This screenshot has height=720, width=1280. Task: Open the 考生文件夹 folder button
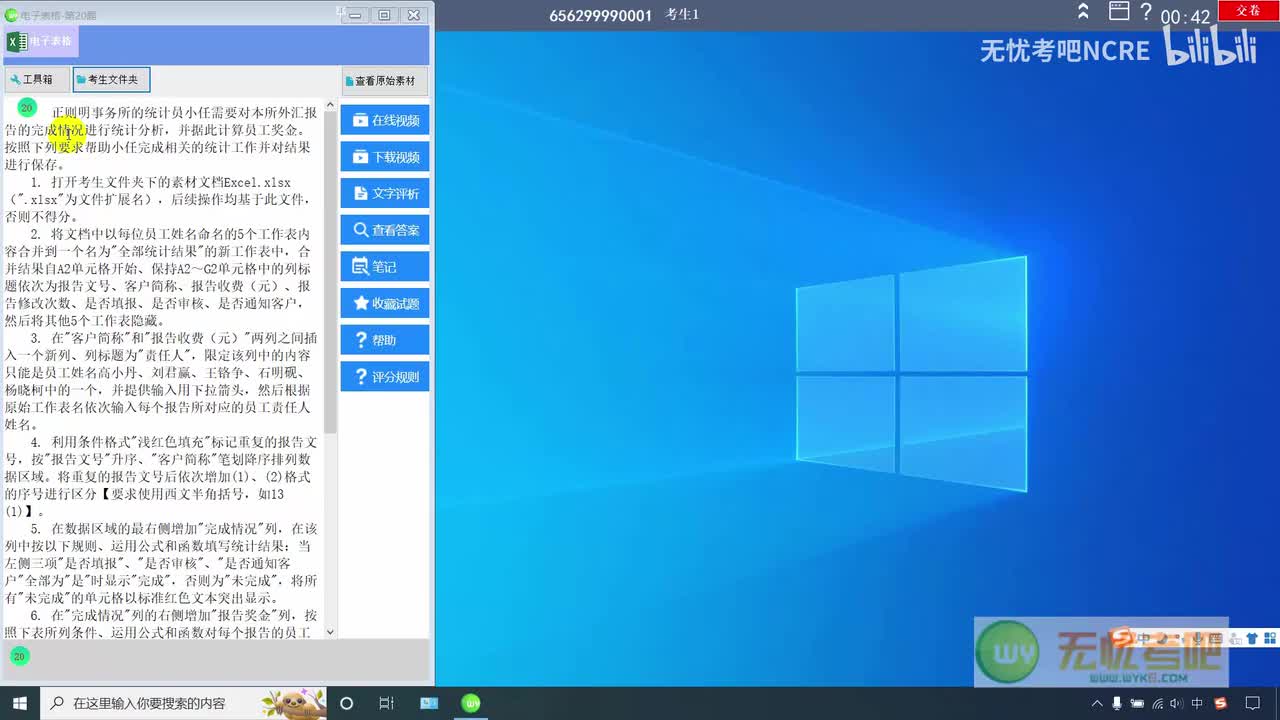click(x=111, y=80)
